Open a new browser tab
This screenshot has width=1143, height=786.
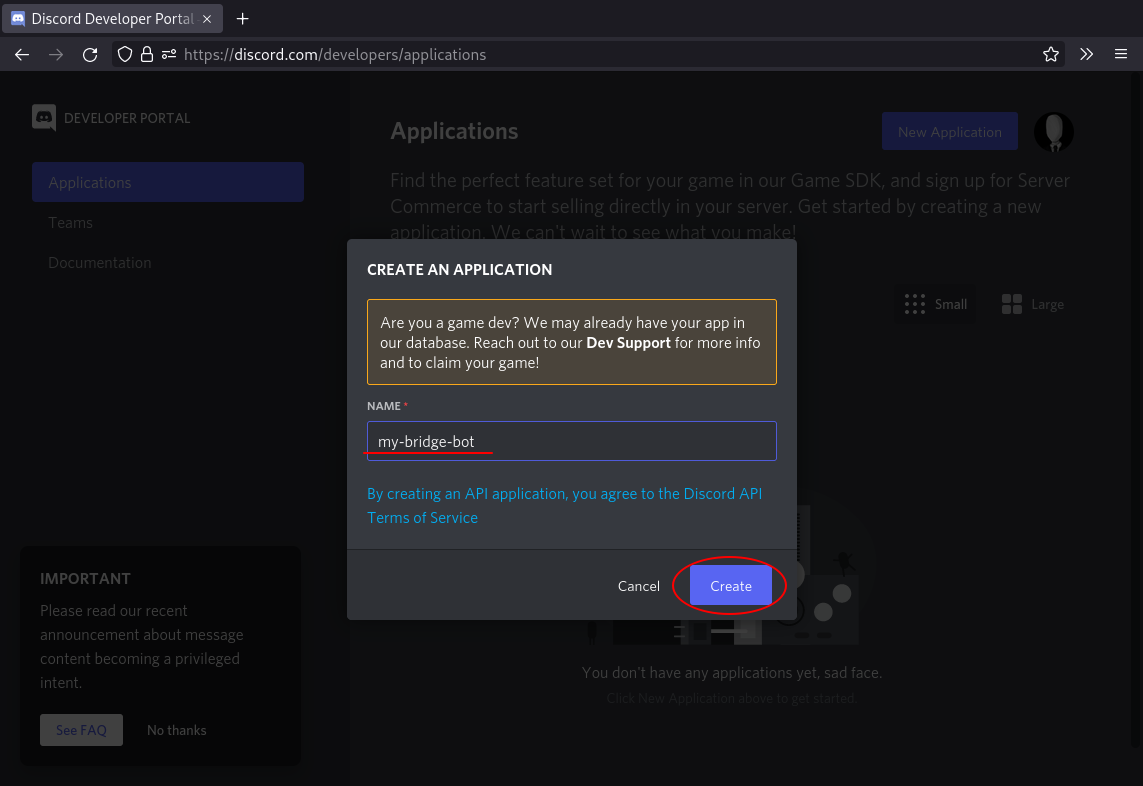click(243, 19)
